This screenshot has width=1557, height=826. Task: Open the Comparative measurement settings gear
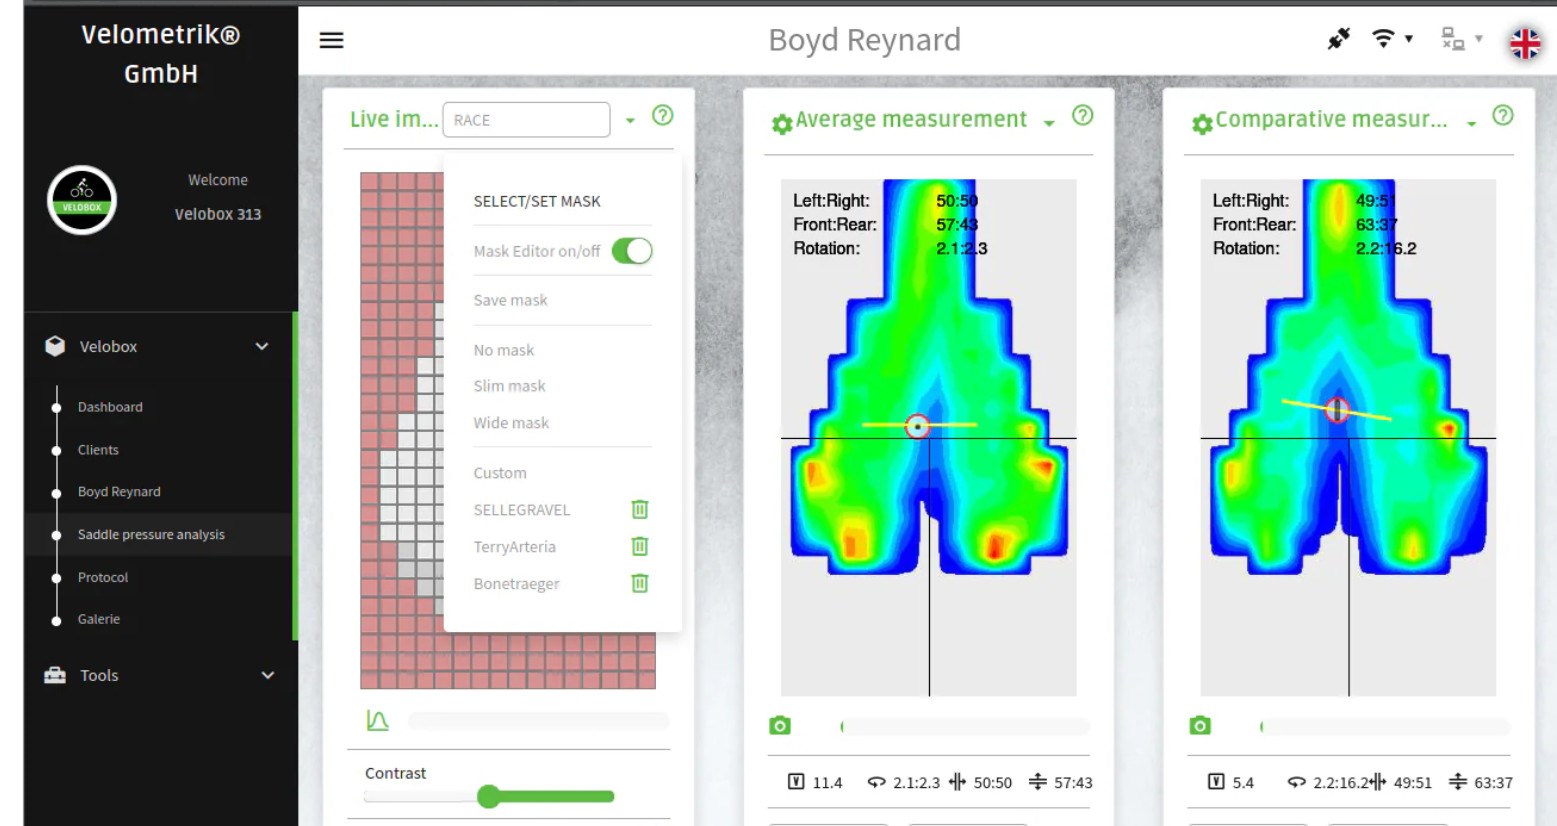(1202, 123)
